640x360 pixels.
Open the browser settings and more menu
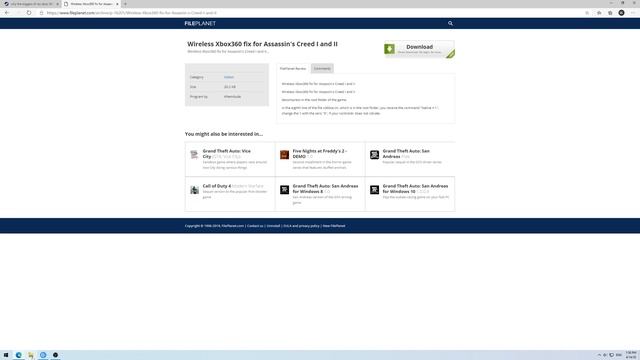(633, 13)
